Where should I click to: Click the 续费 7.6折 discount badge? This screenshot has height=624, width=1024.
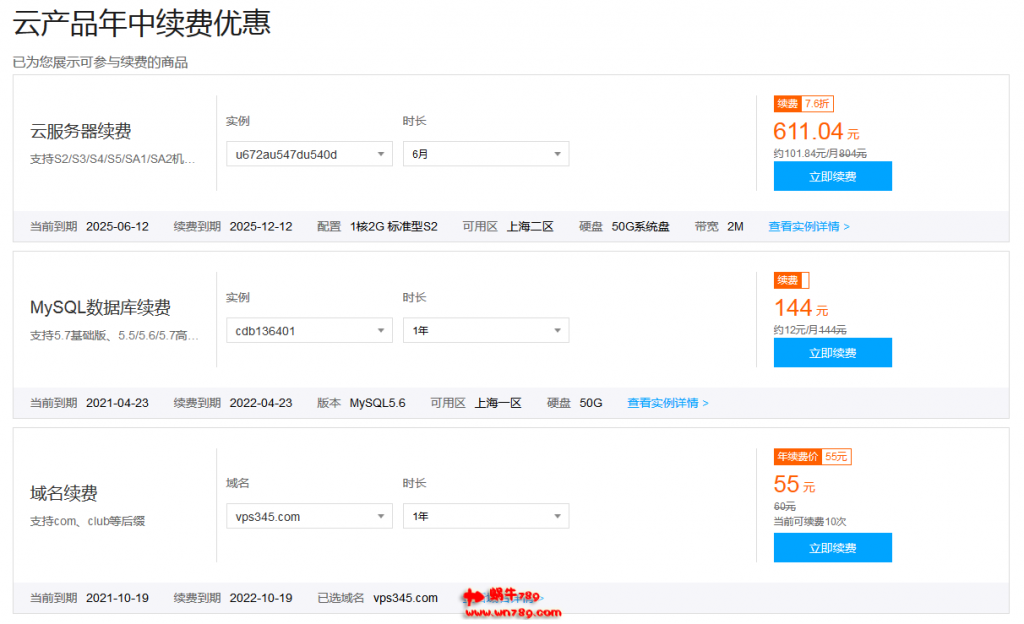803,104
